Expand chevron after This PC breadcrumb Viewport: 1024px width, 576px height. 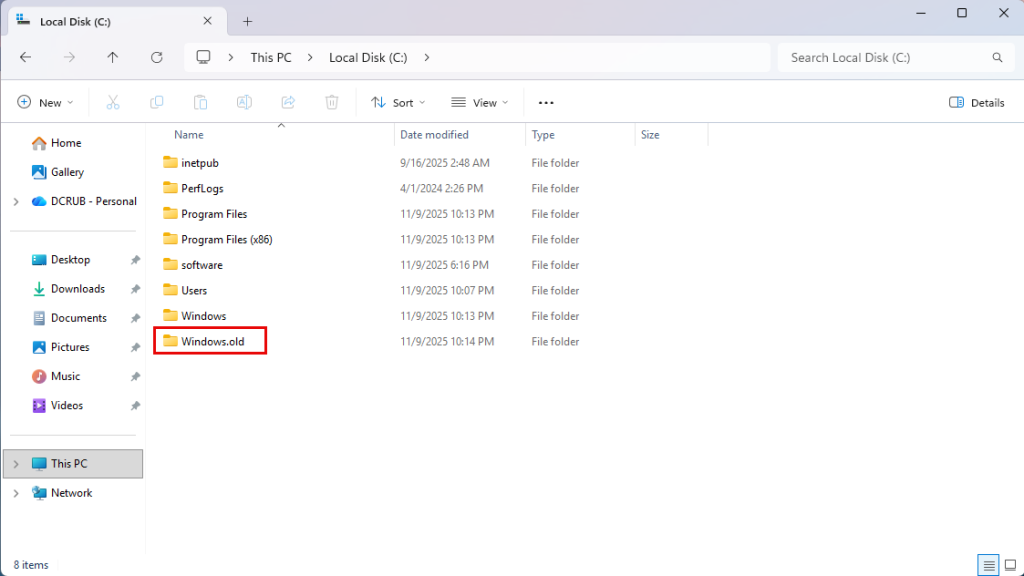[x=310, y=57]
